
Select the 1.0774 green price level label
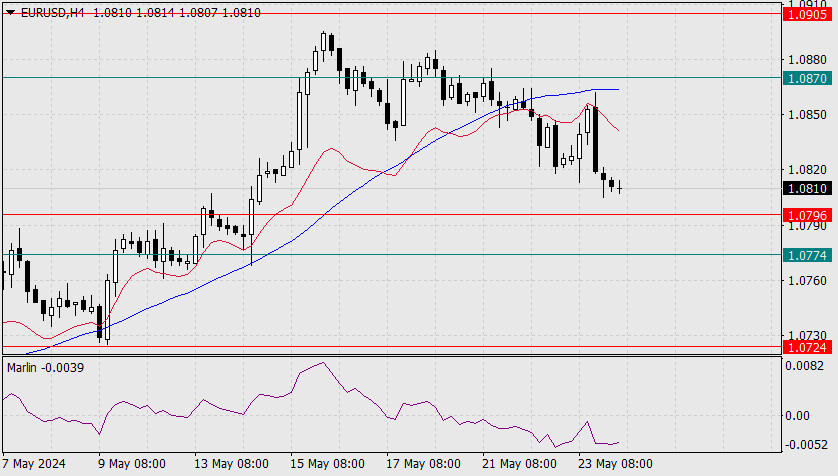coord(808,255)
